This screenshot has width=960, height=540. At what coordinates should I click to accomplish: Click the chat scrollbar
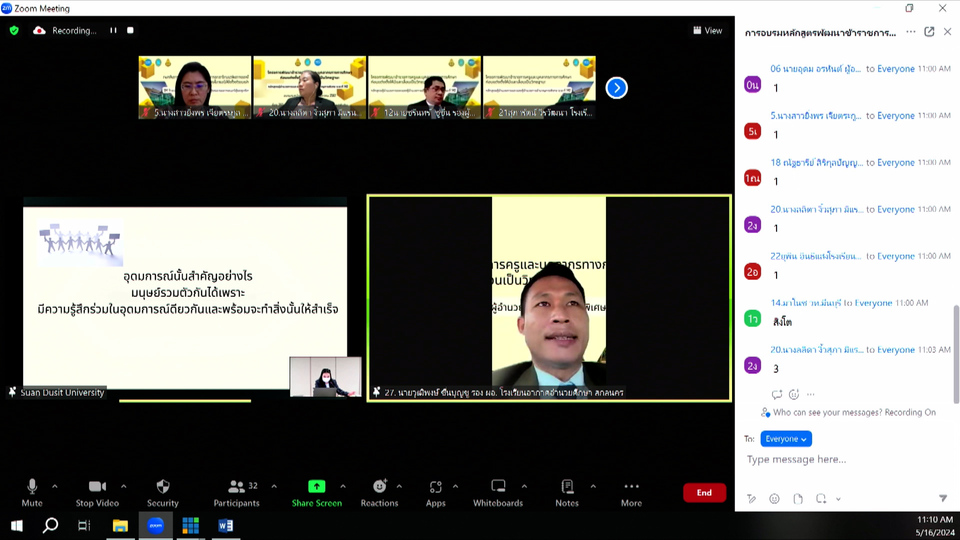(956, 354)
